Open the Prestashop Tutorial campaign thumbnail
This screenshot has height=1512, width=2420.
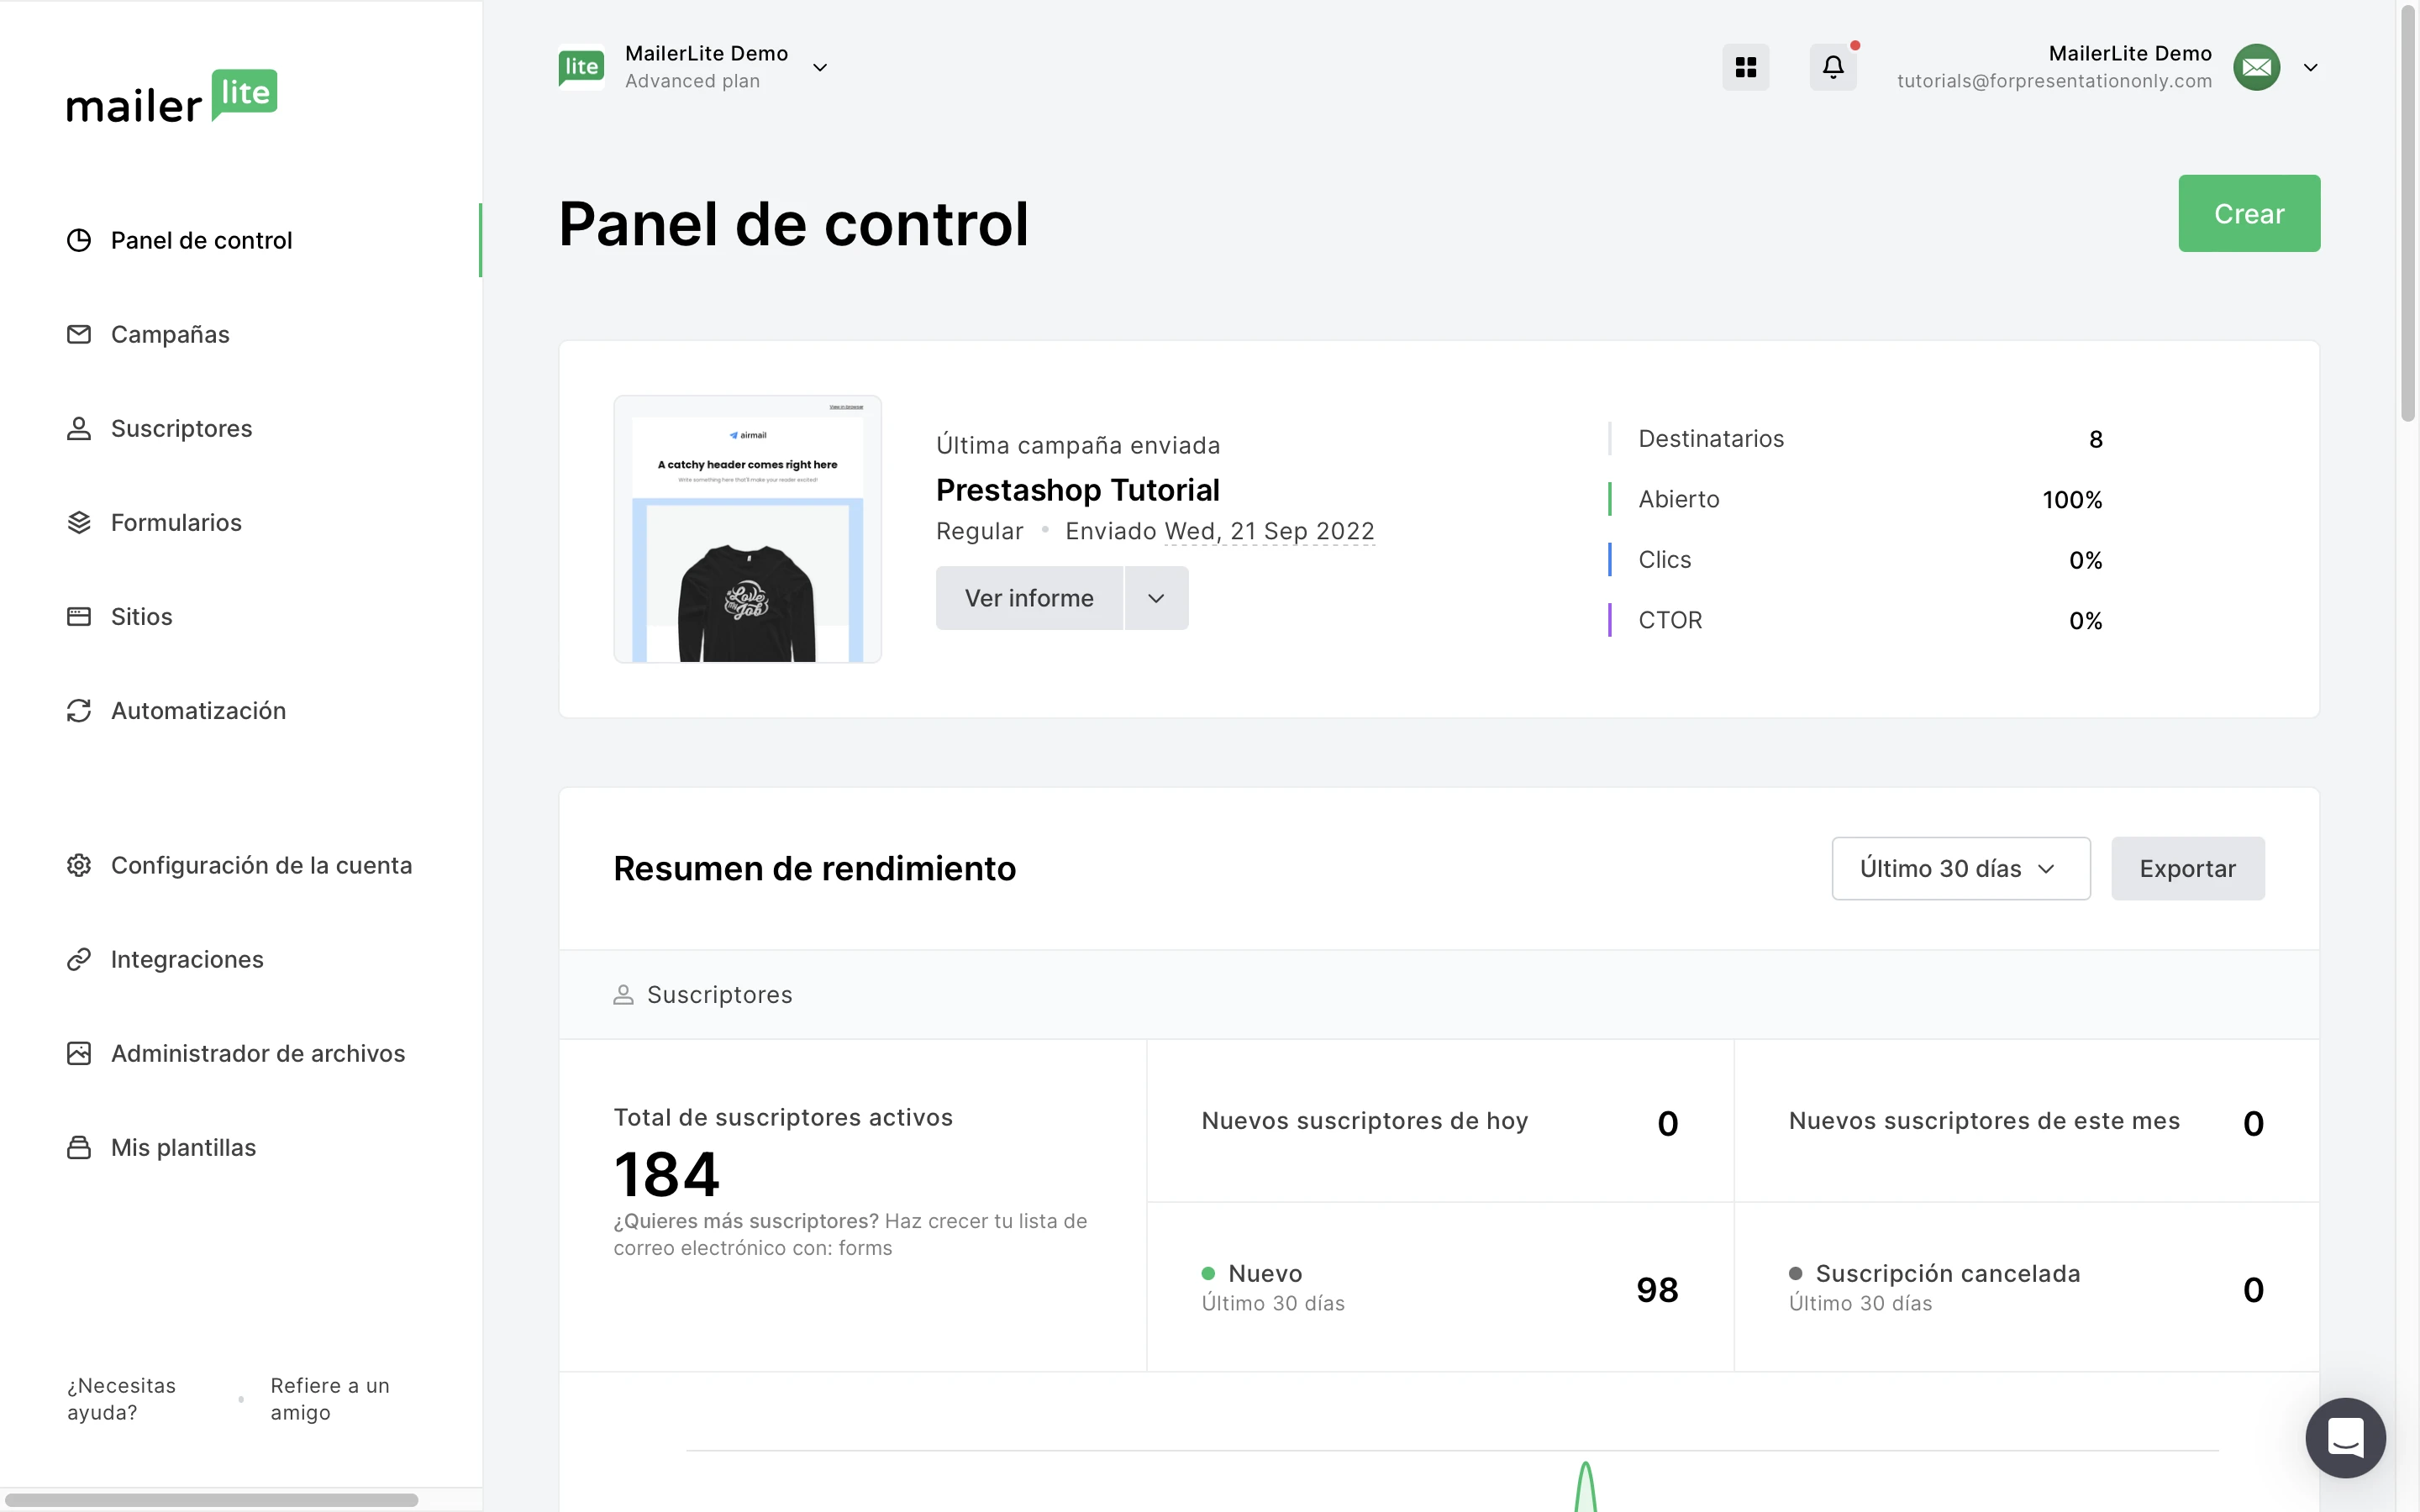pos(747,529)
